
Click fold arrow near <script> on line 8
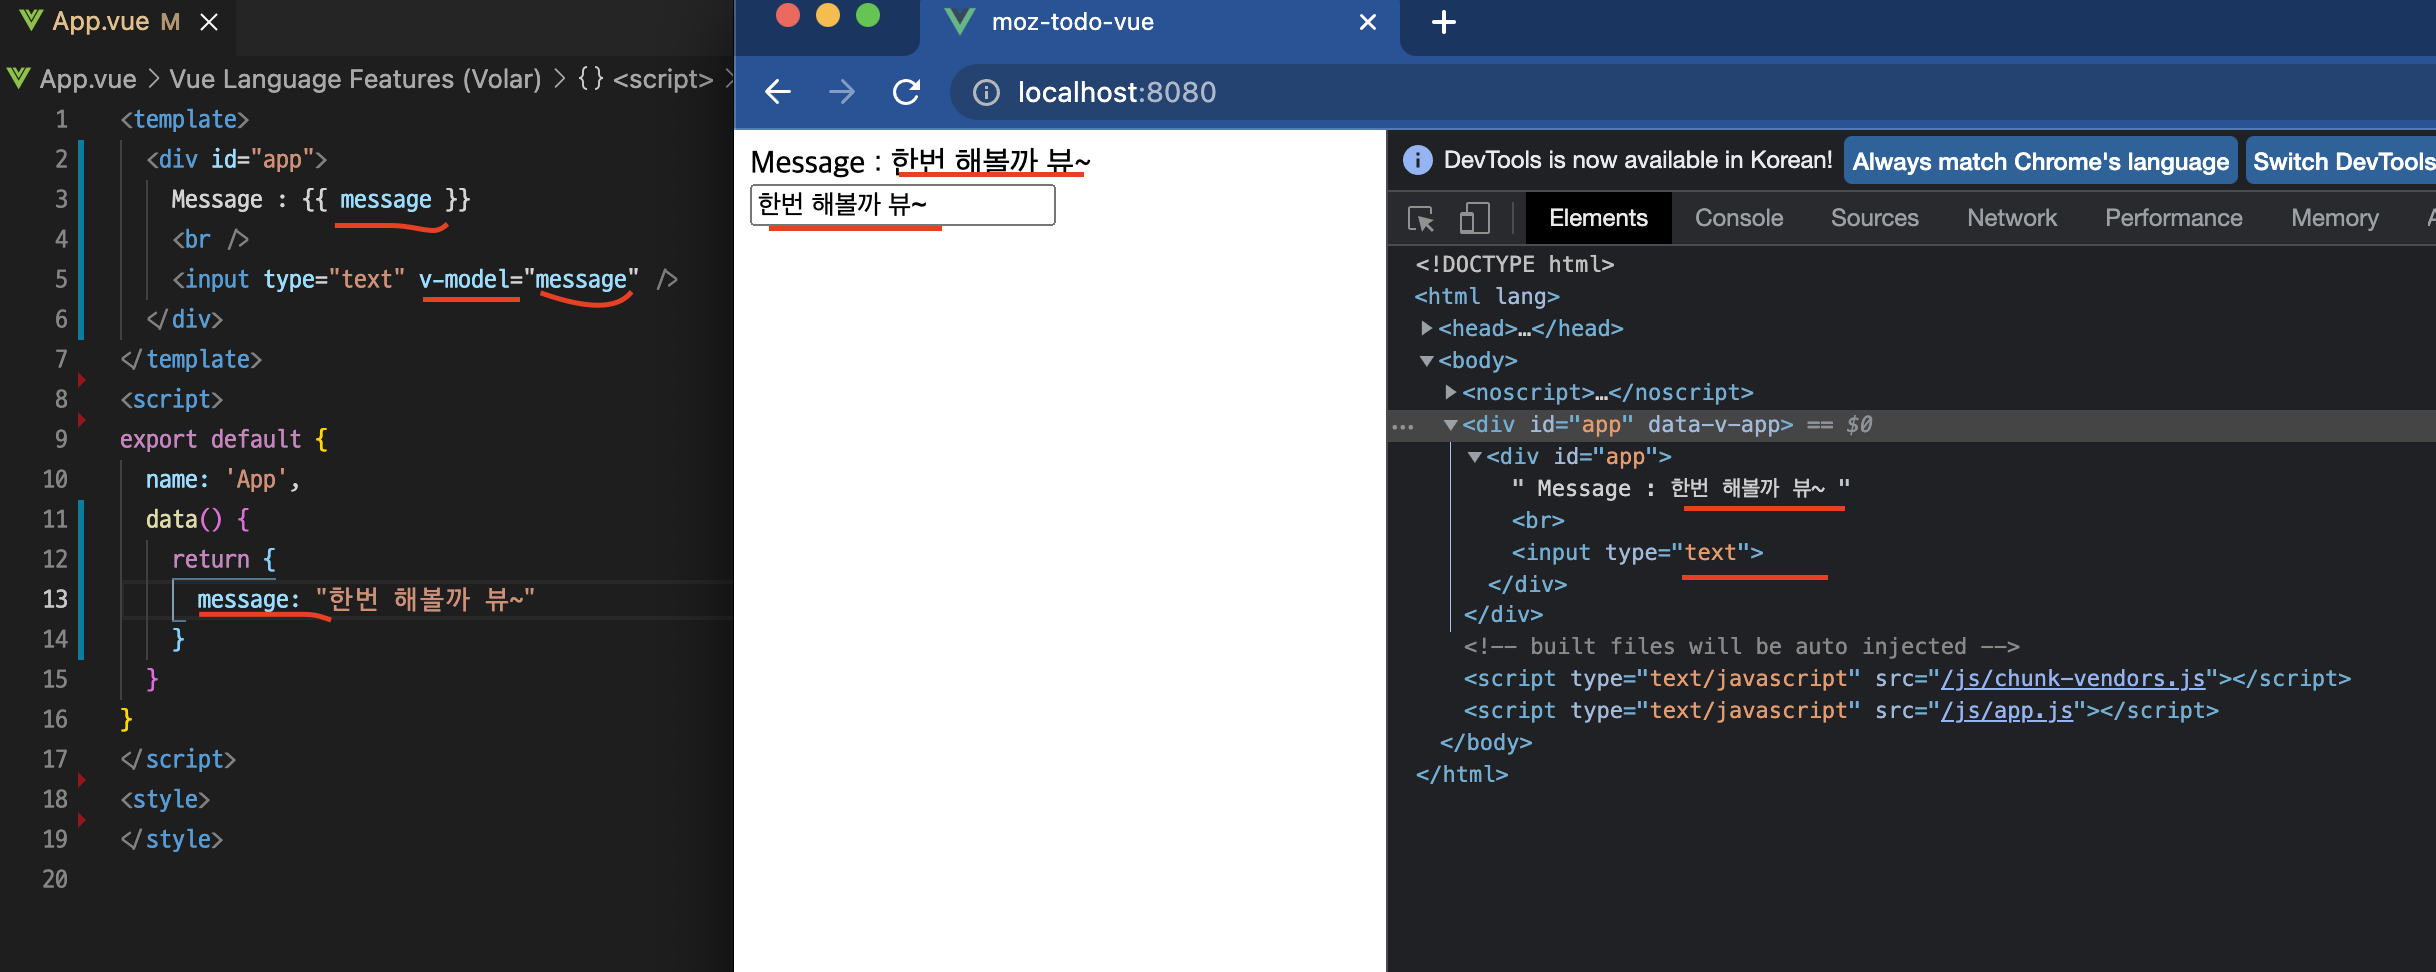tap(82, 419)
